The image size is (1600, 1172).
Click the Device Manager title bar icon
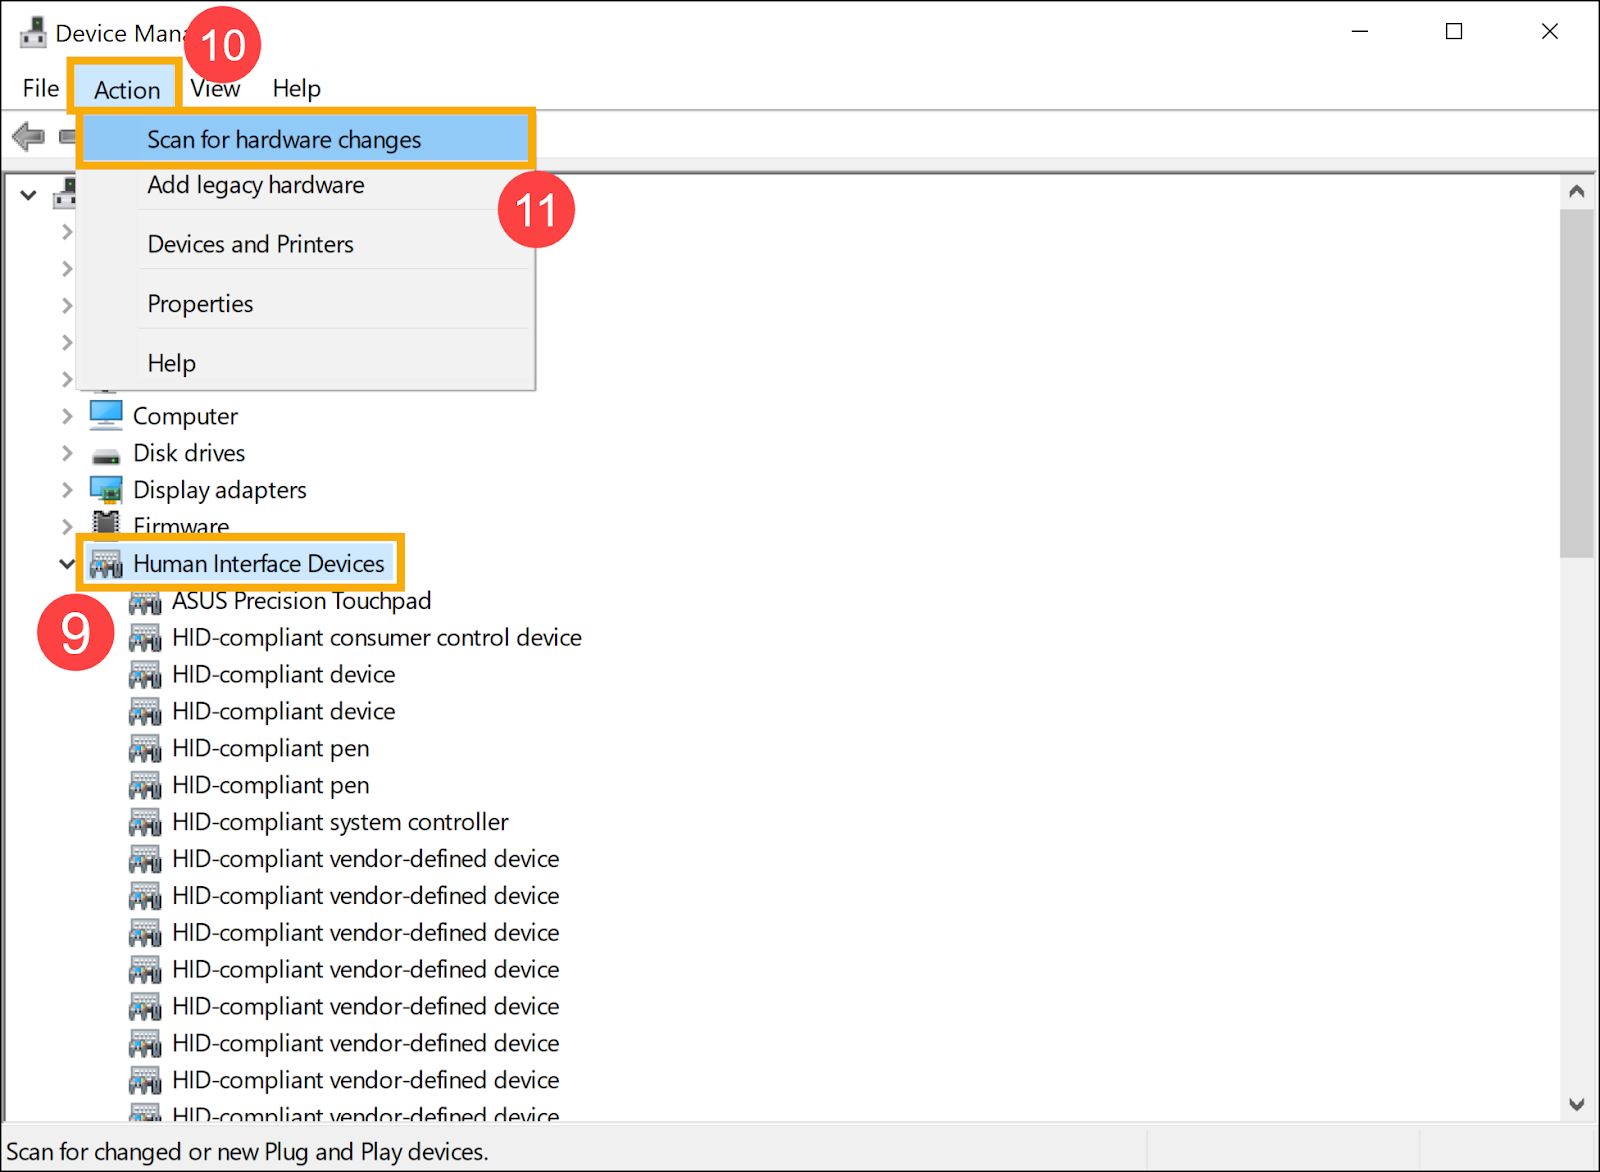click(x=33, y=32)
